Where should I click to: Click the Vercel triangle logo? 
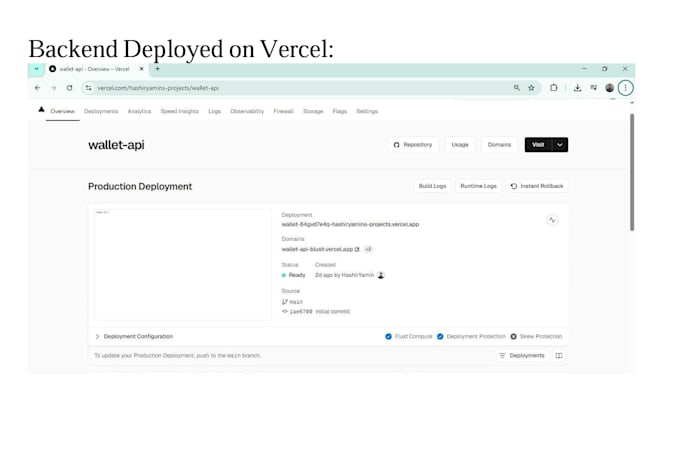[x=41, y=109]
